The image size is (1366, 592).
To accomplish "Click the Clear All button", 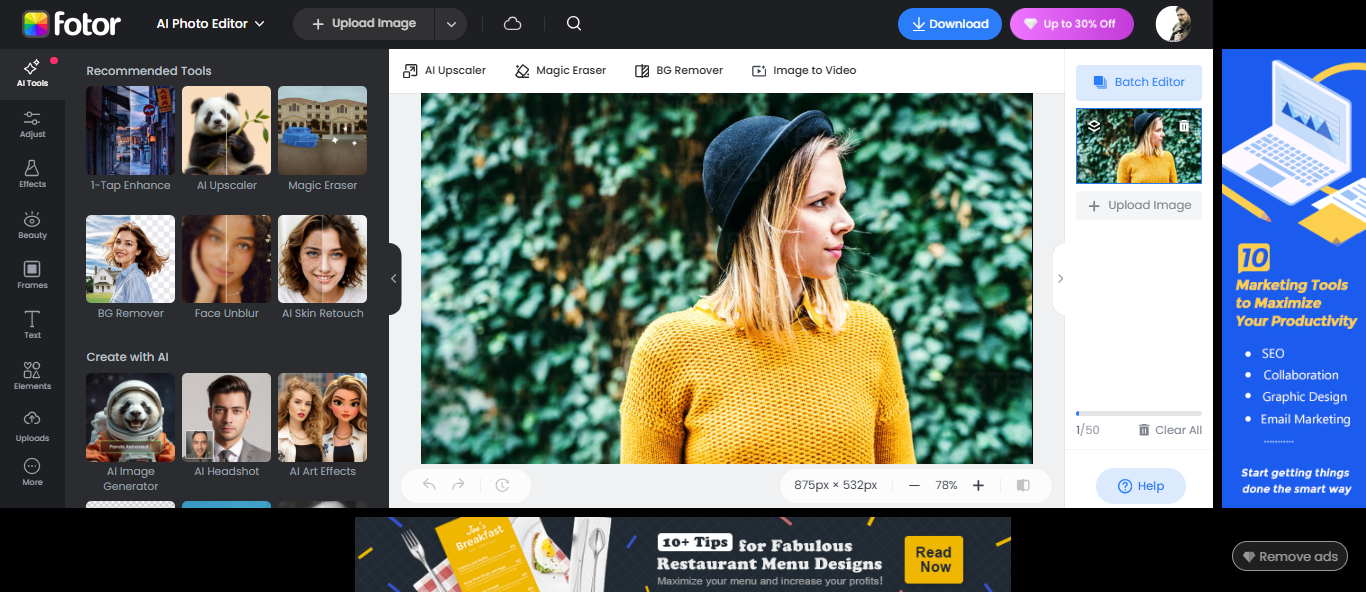I will [x=1170, y=430].
